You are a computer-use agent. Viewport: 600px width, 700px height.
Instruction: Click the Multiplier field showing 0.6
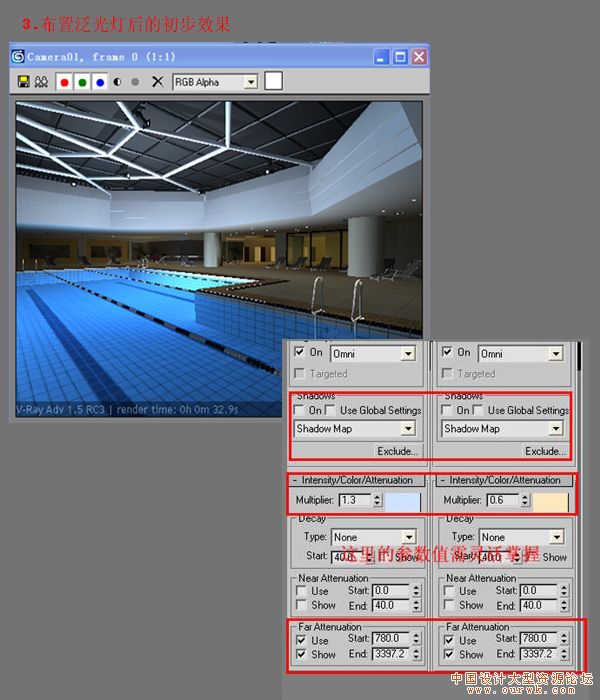[x=502, y=500]
